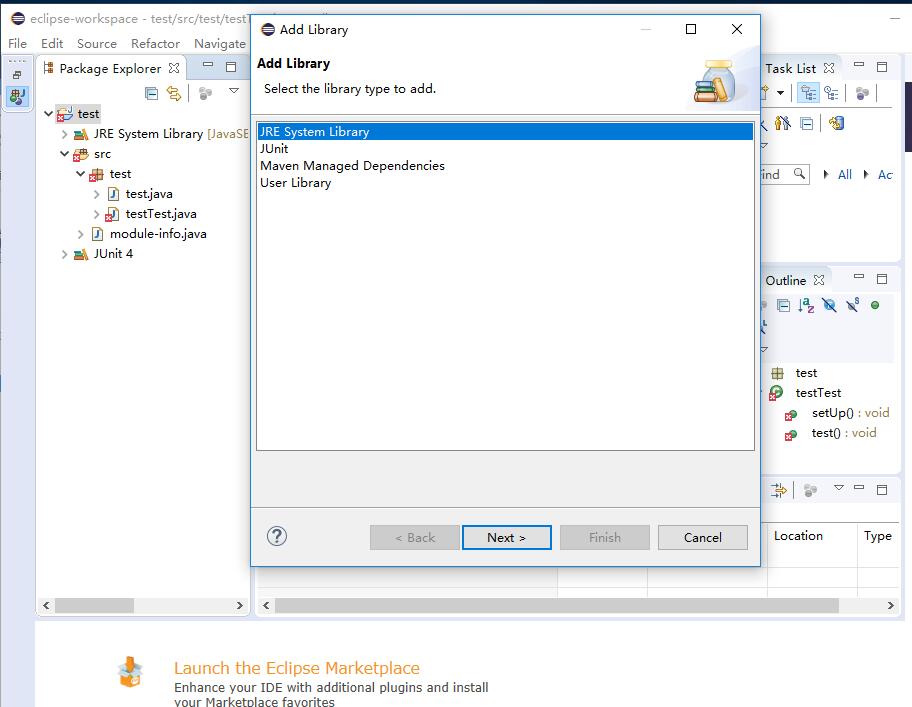
Task: Collapse the src folder node
Action: pos(65,153)
